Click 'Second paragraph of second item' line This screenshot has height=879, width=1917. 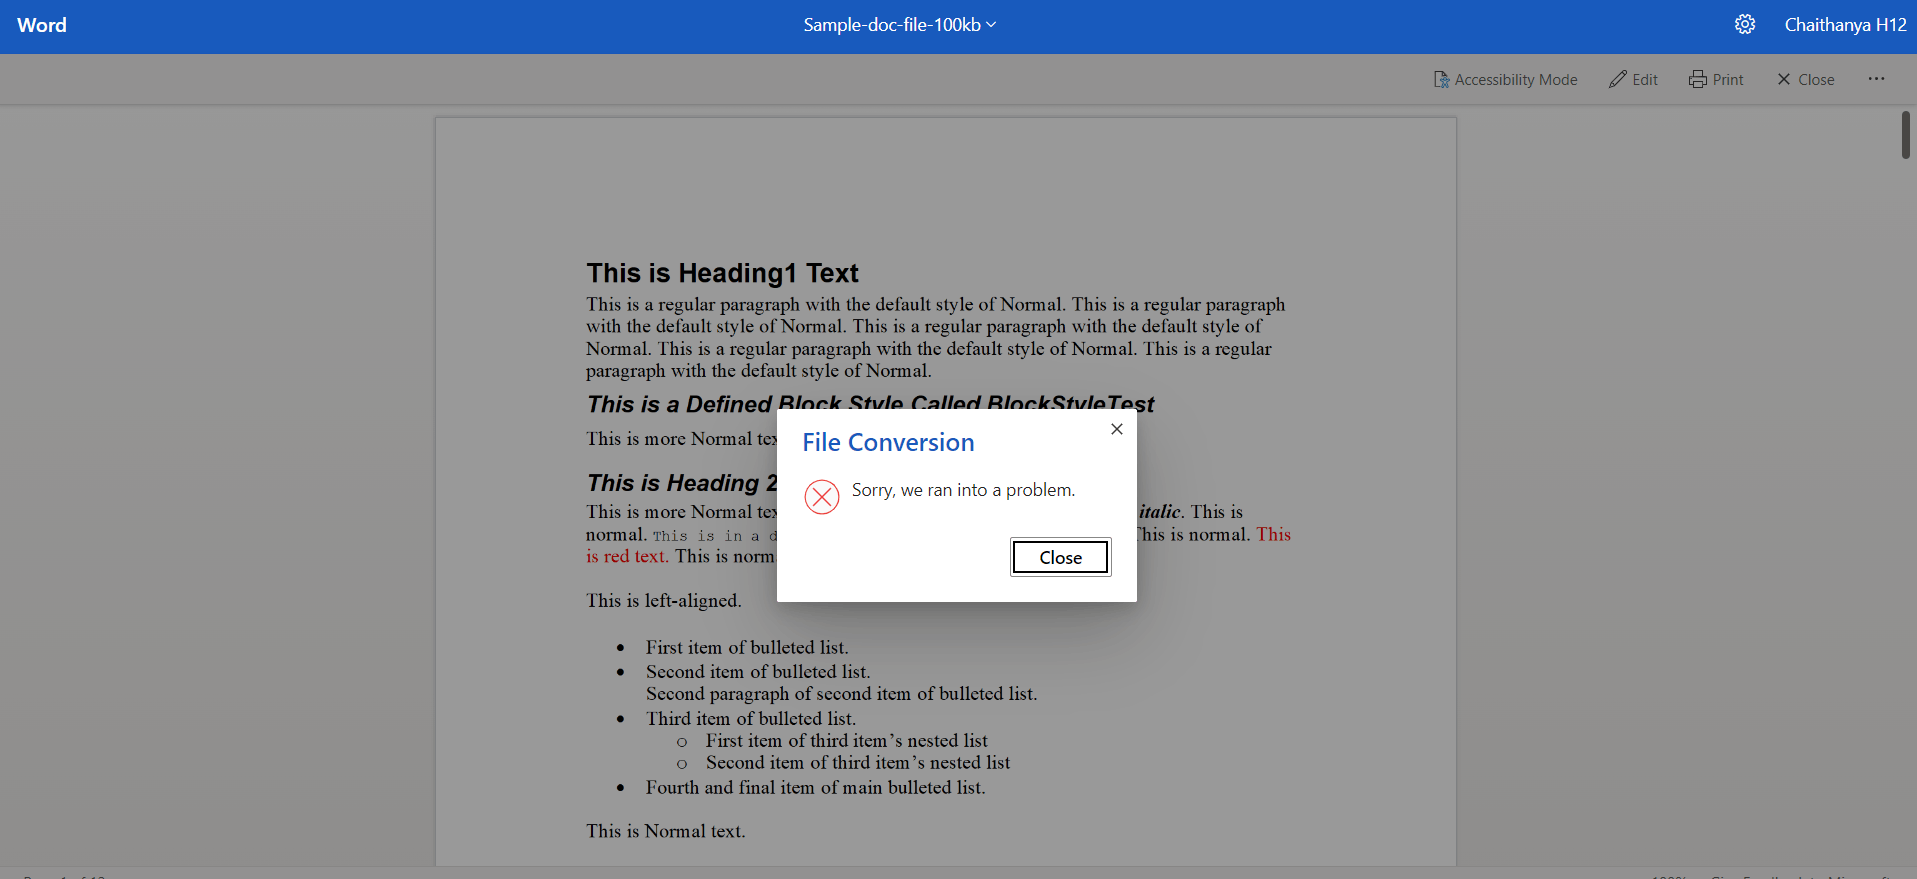coord(842,693)
